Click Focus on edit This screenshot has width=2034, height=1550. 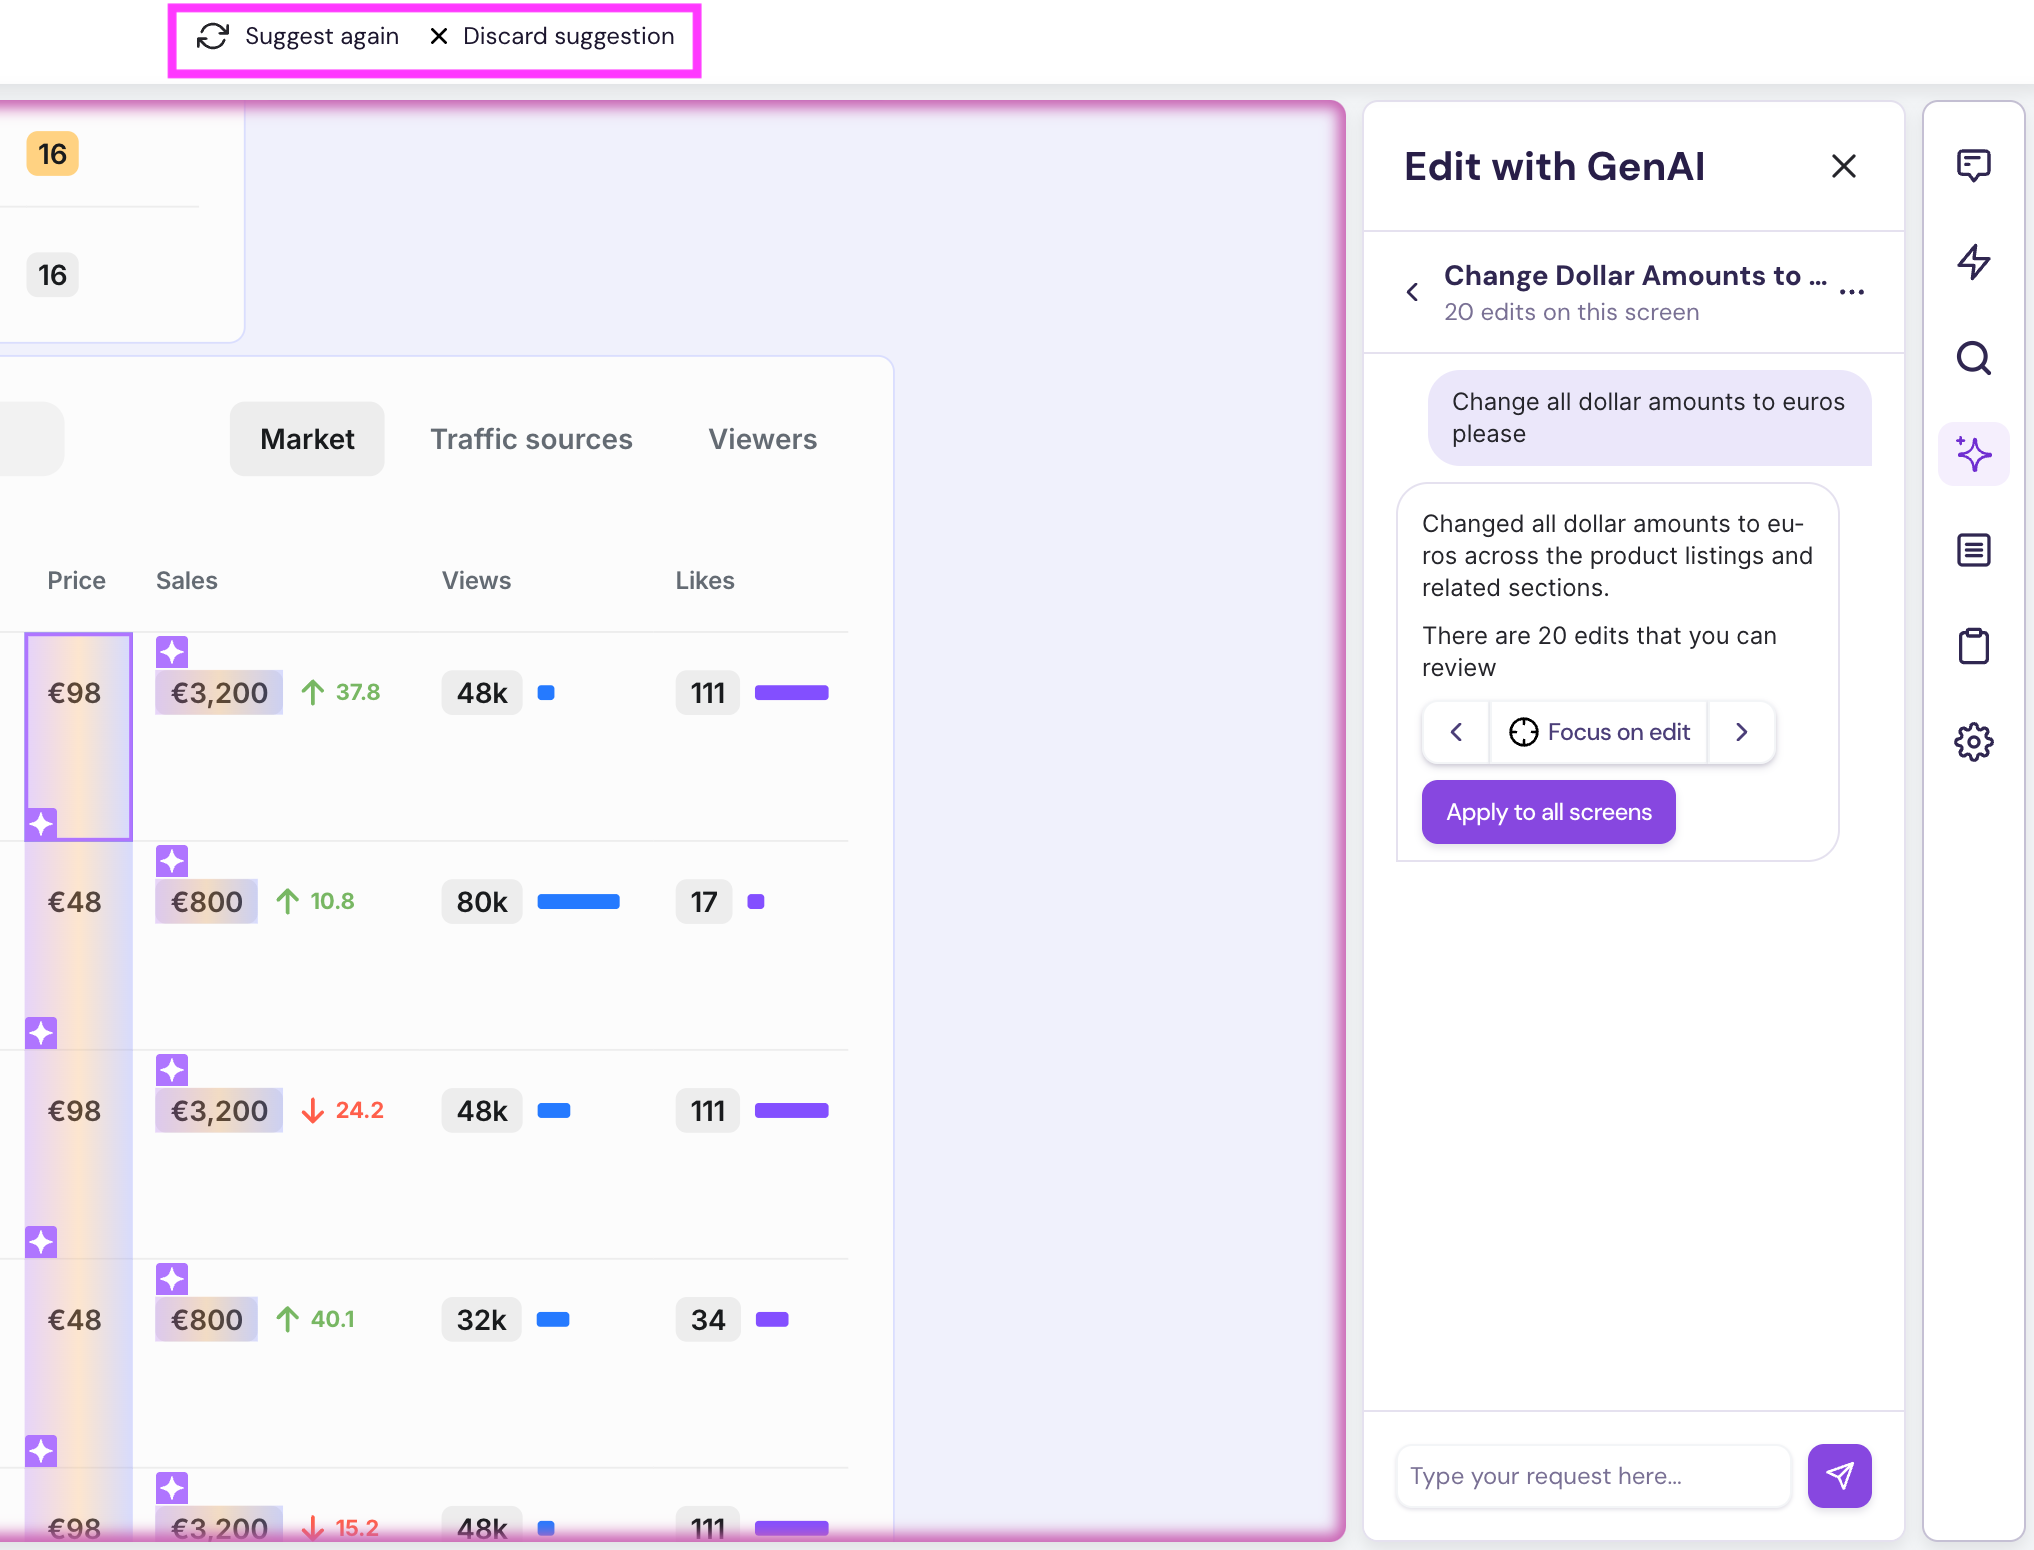1598,732
